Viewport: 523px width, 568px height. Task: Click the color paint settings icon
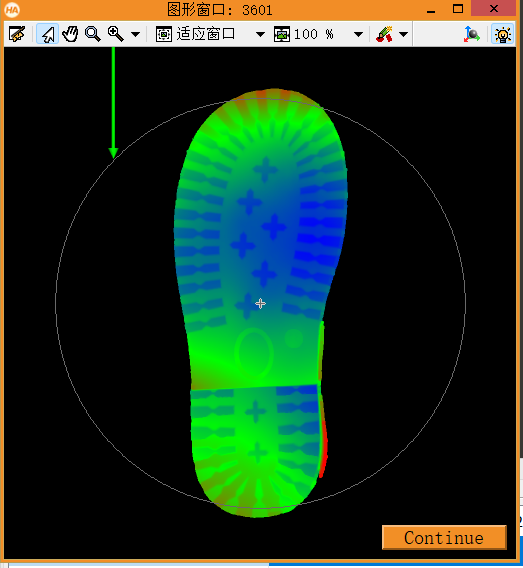click(384, 34)
